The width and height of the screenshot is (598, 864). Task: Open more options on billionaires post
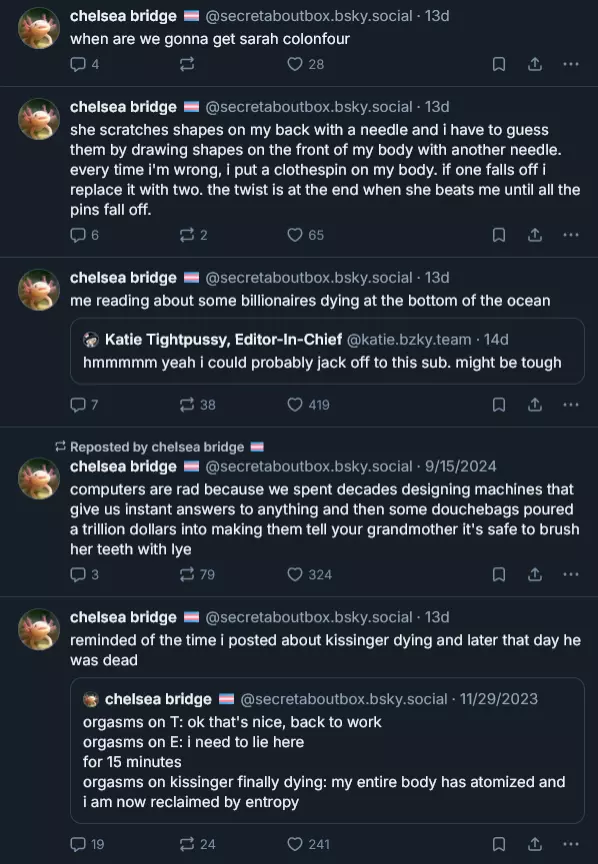pyautogui.click(x=571, y=405)
